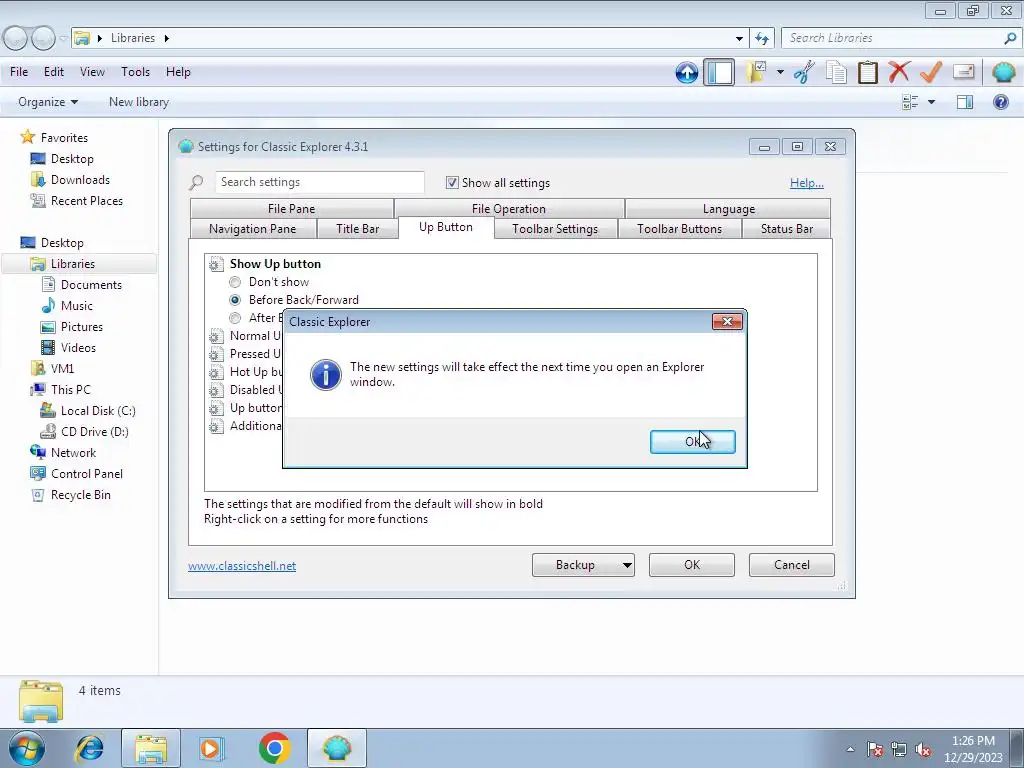Open the Organize dropdown
Image resolution: width=1024 pixels, height=768 pixels.
click(x=48, y=102)
